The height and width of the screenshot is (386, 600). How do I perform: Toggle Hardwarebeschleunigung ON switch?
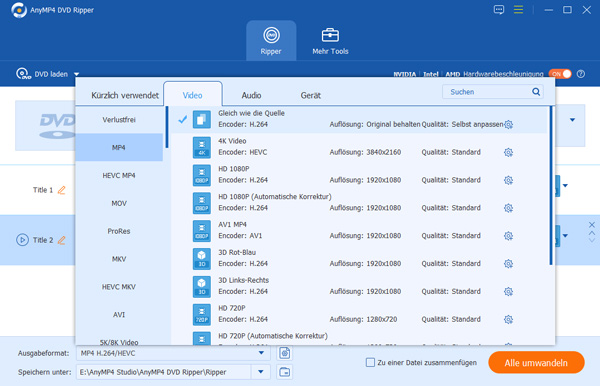coord(560,74)
